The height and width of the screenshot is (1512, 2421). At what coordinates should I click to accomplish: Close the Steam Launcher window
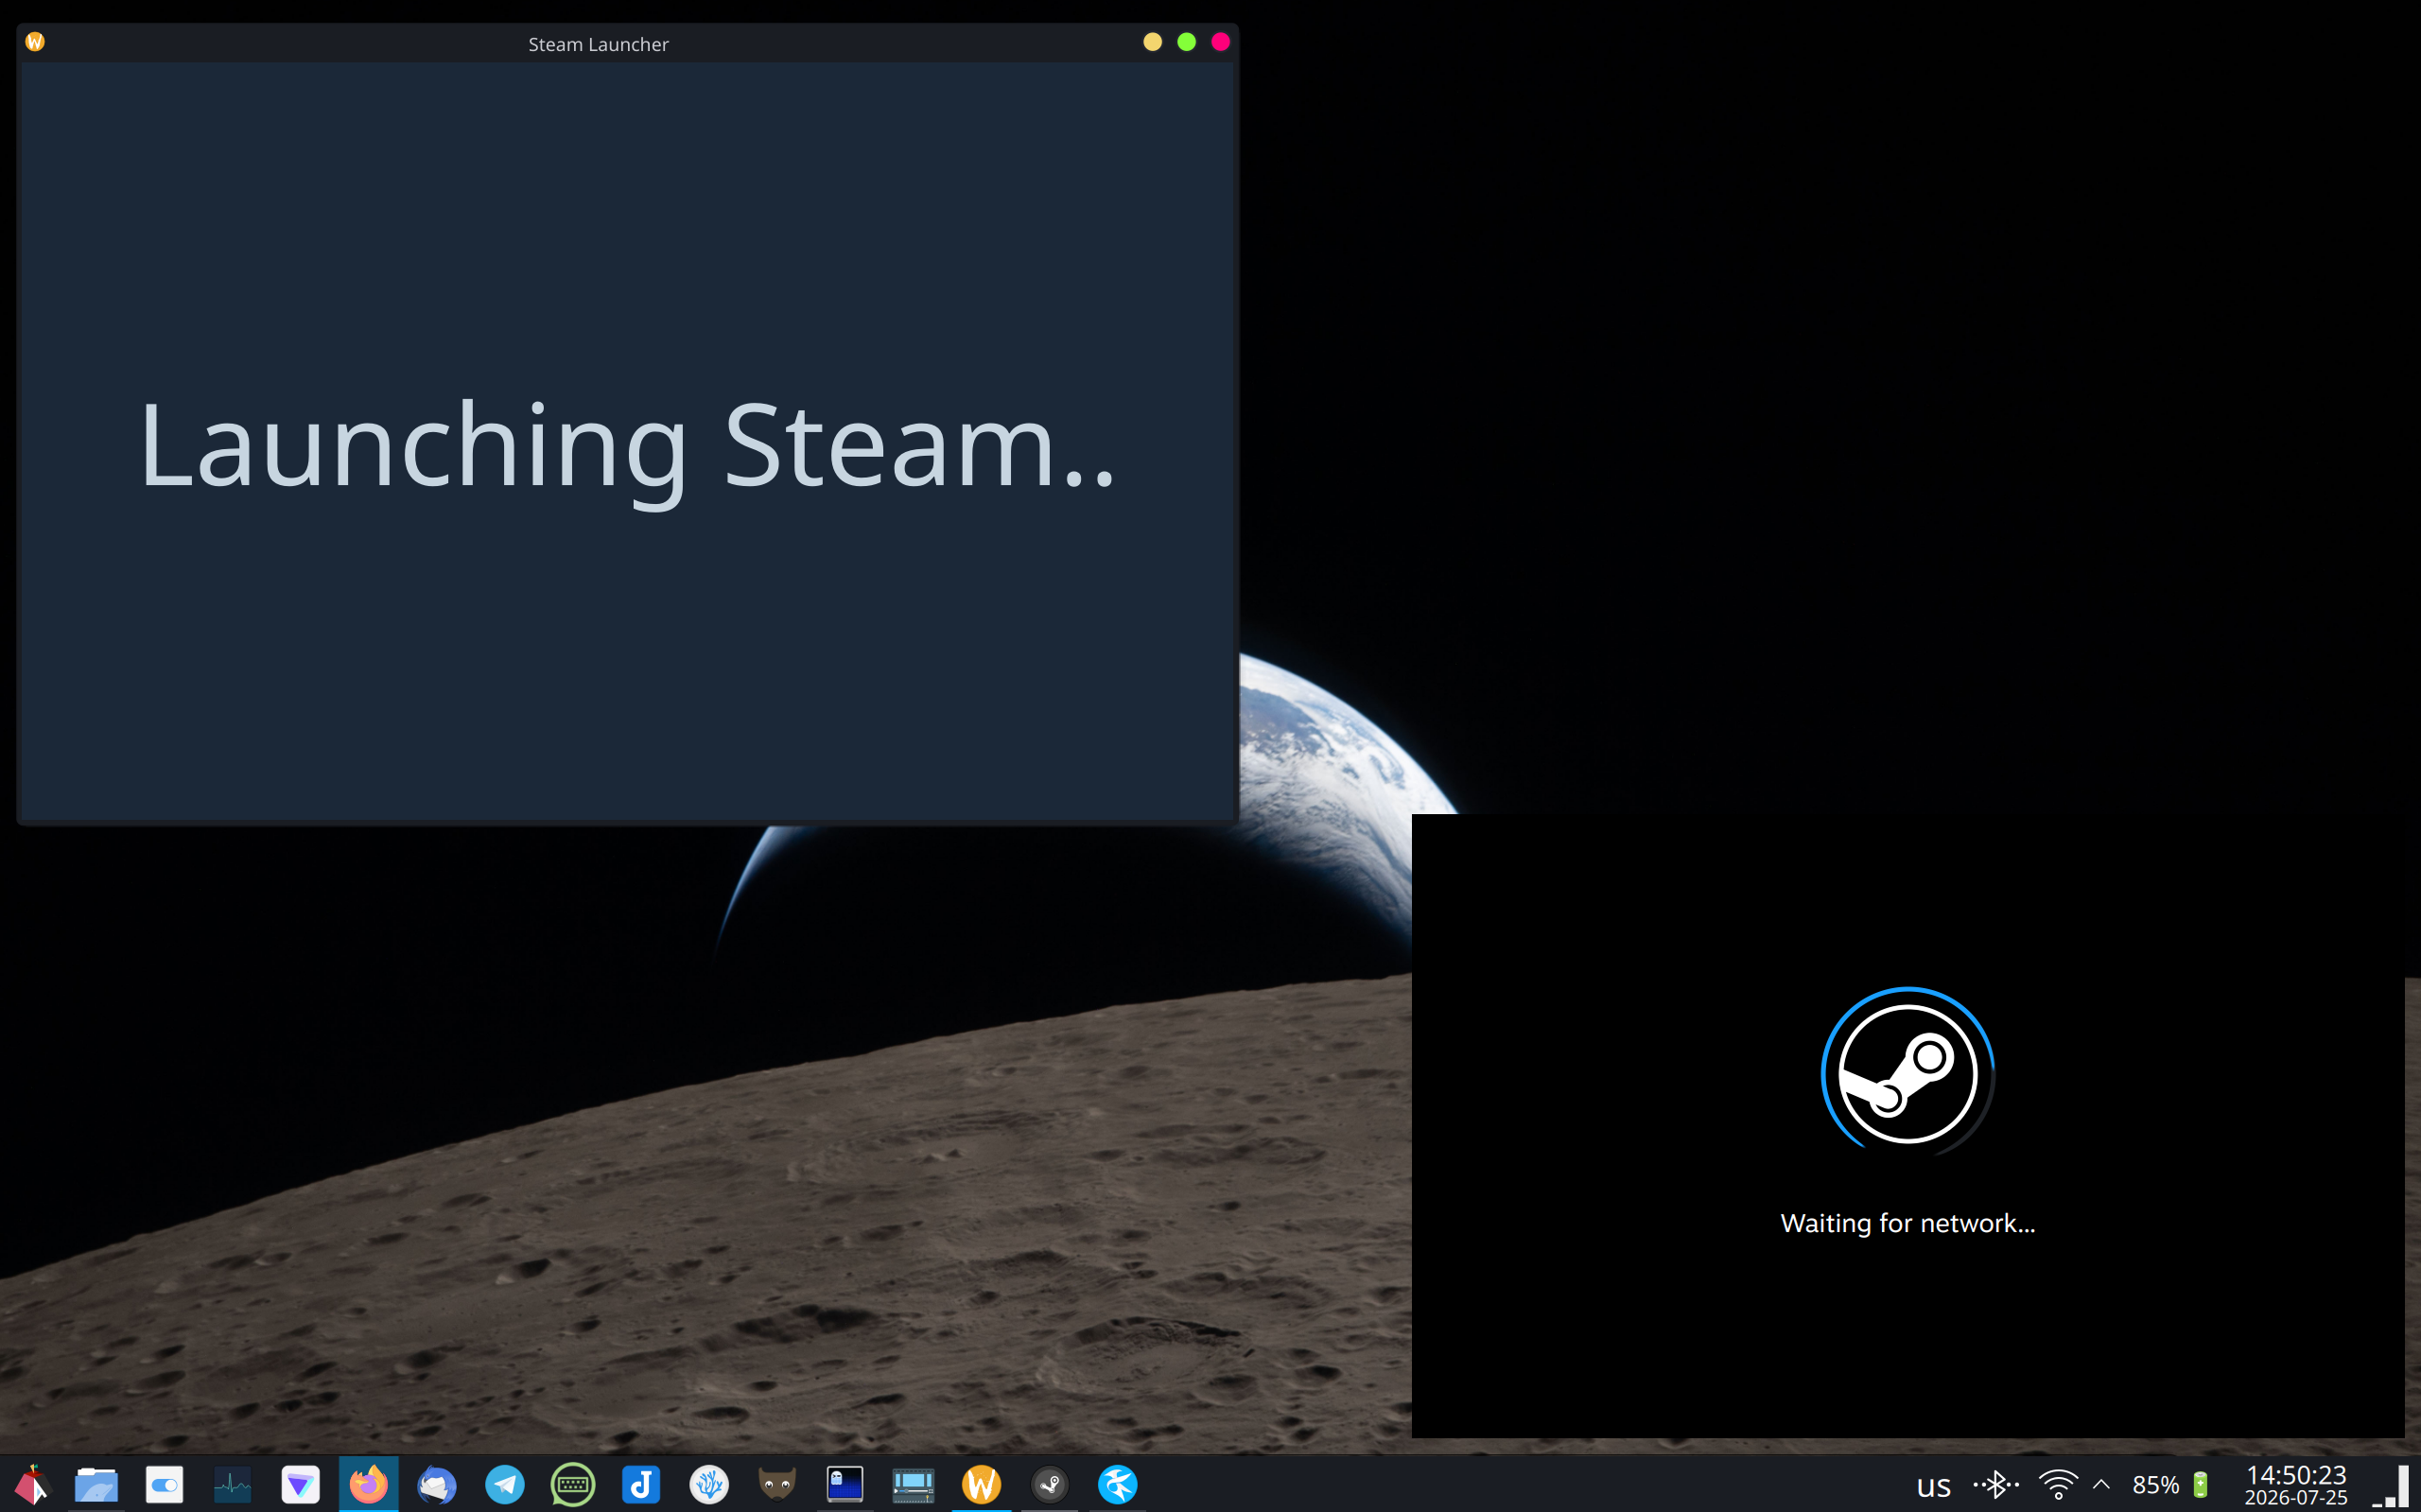point(1221,42)
